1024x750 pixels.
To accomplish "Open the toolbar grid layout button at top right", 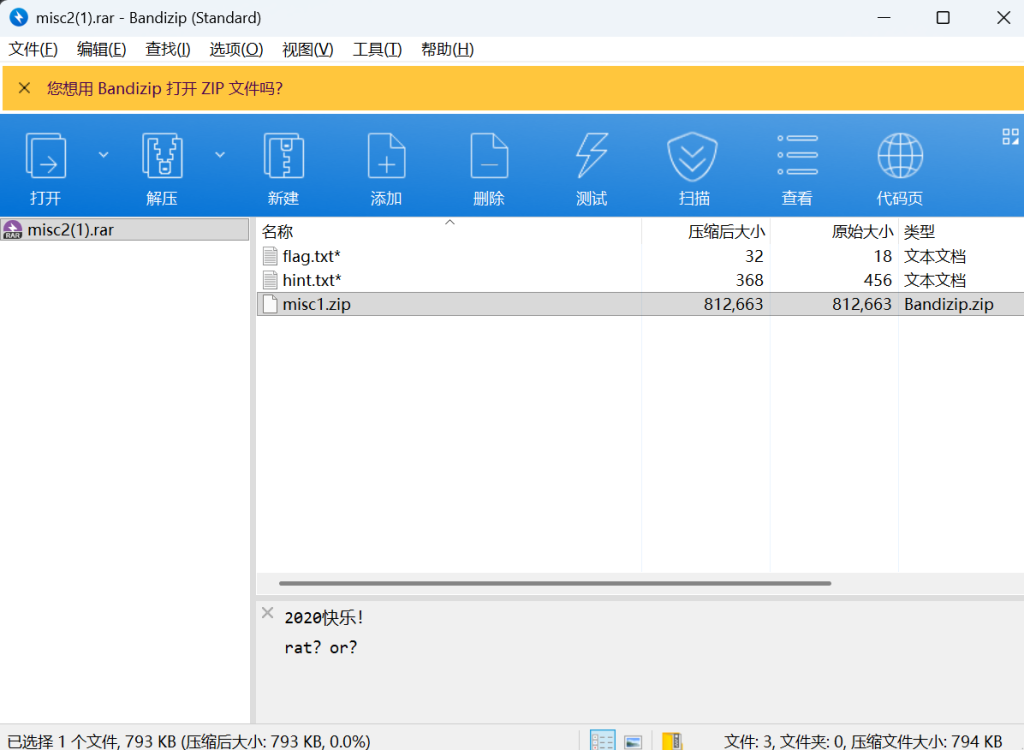I will click(1009, 136).
